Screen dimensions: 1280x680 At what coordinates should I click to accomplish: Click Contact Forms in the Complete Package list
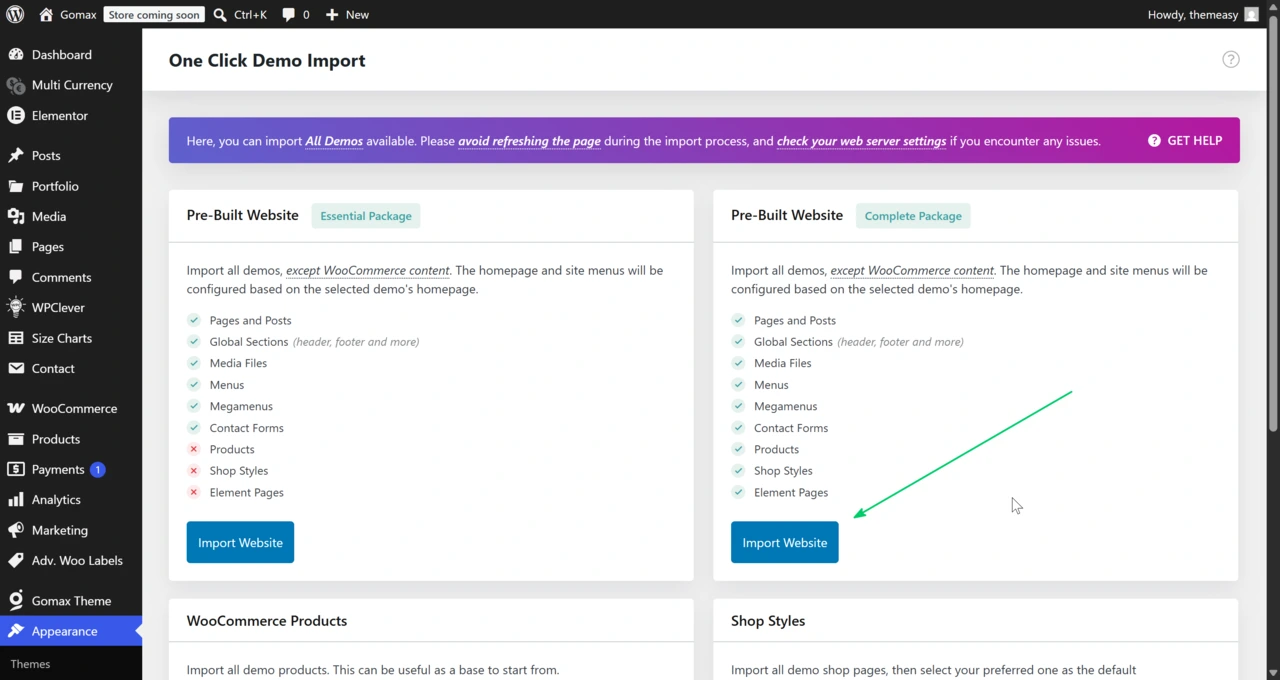(x=791, y=428)
